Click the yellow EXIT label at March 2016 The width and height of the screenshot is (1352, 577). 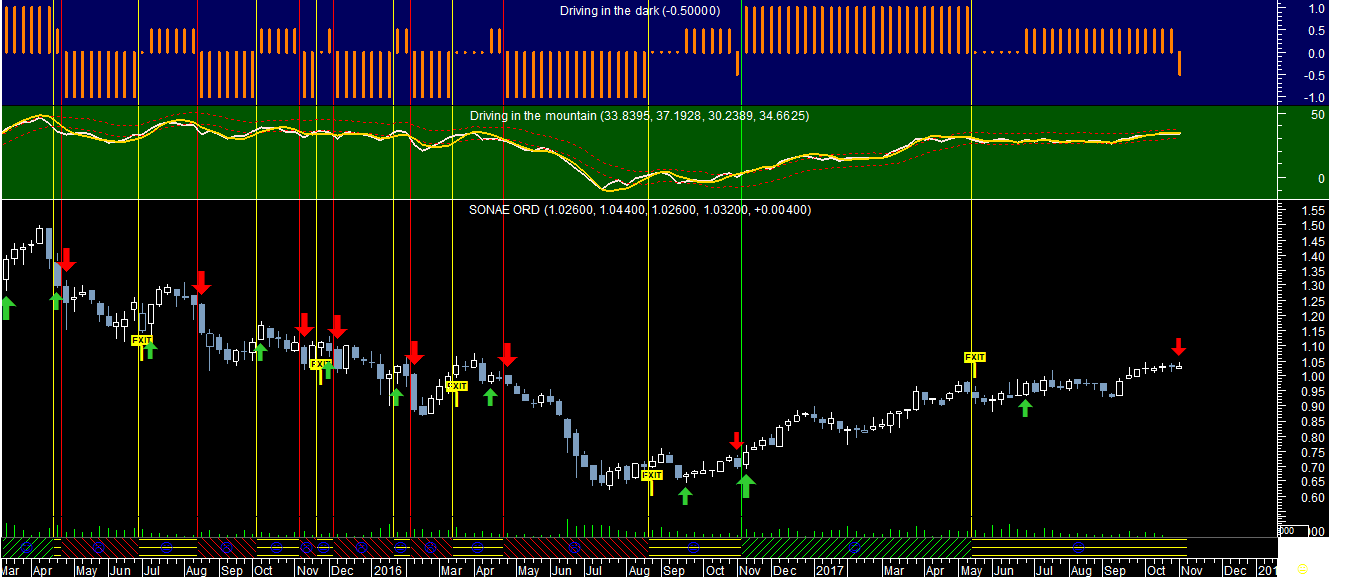(x=456, y=386)
